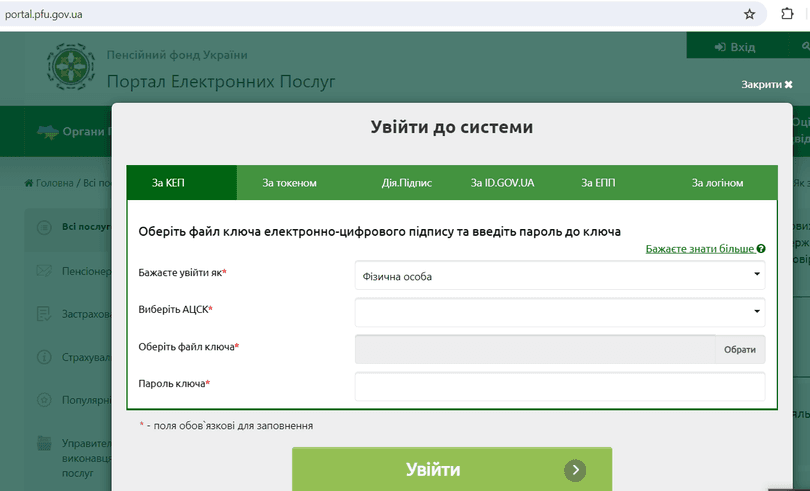Switch to the Дія.Підпис tab

point(407,183)
